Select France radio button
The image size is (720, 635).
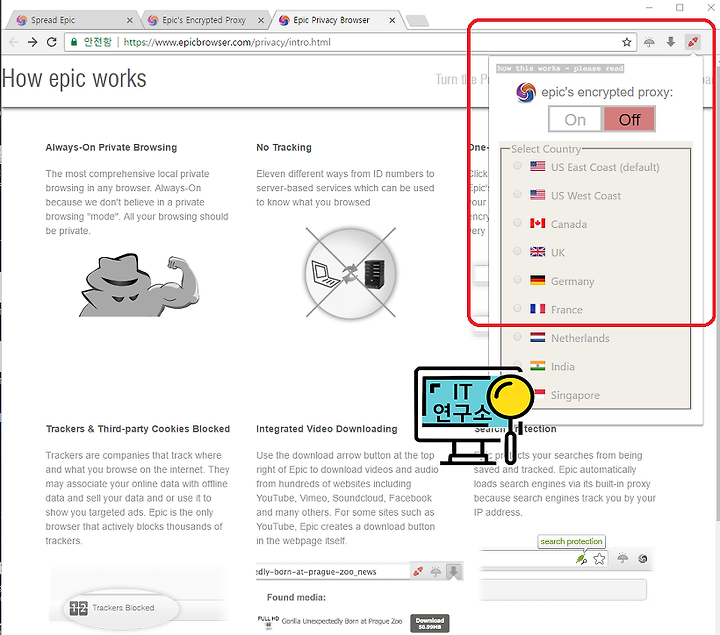coord(518,308)
